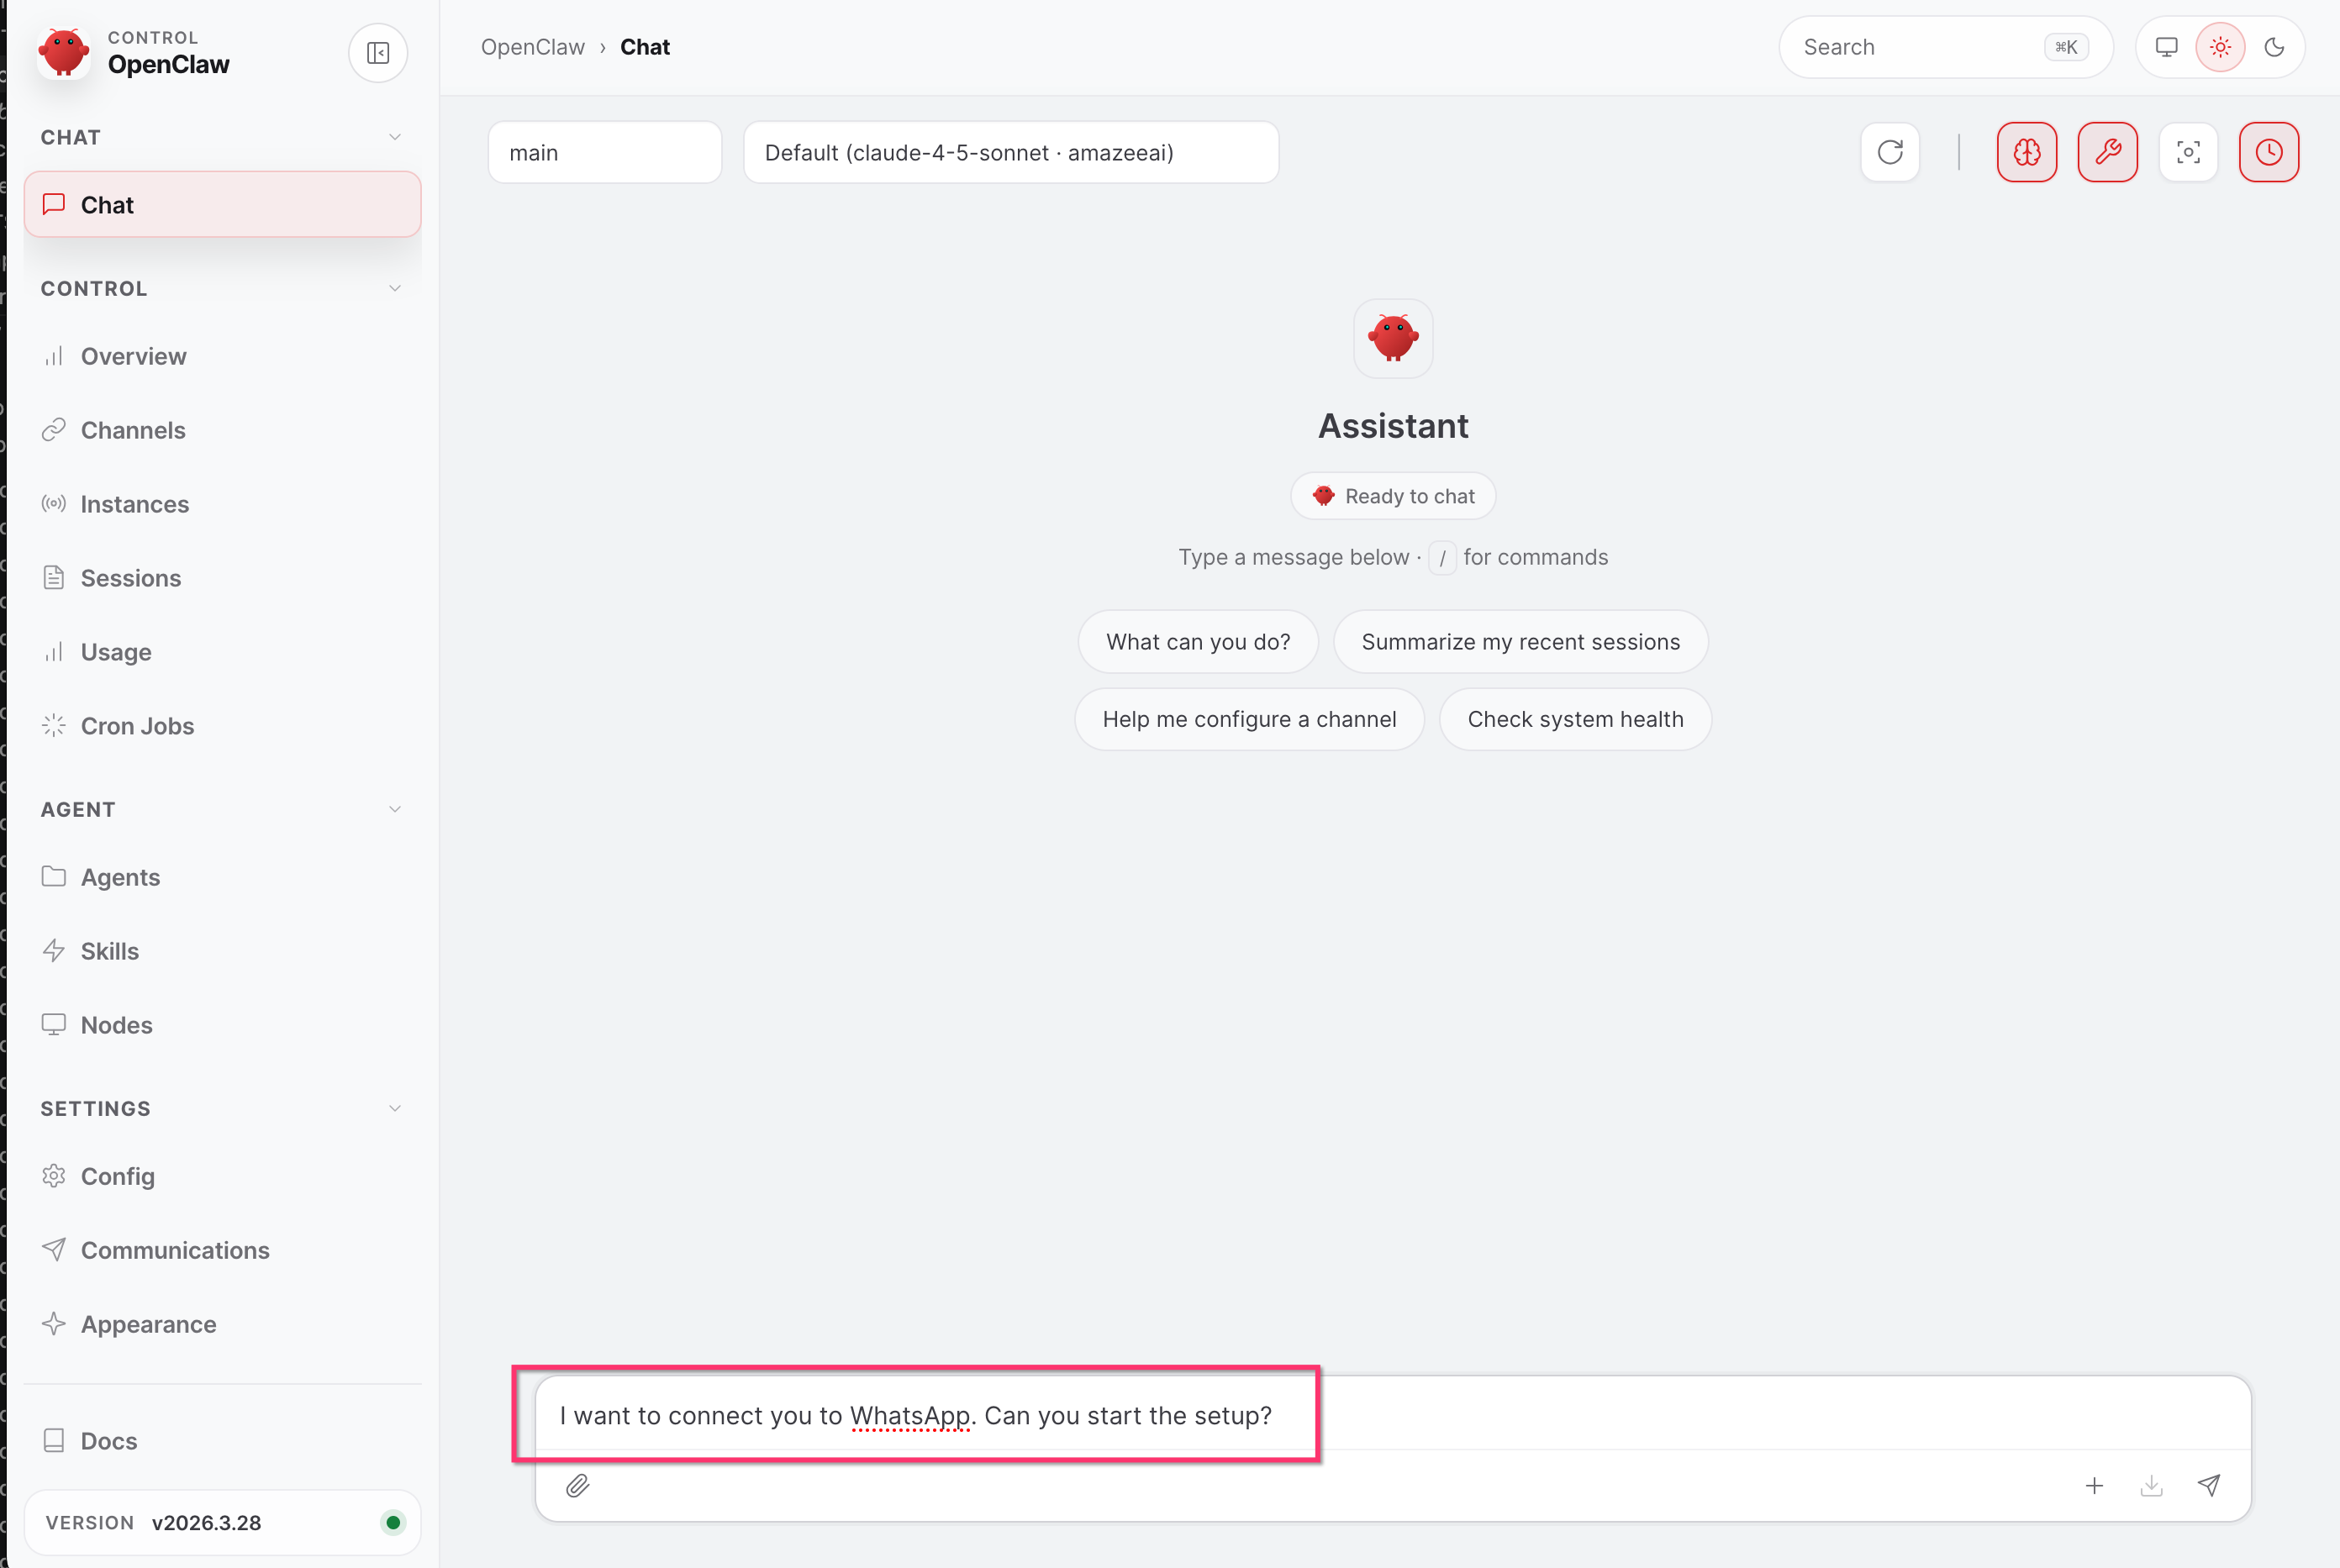Toggle the brain thinking icon button

click(2027, 152)
